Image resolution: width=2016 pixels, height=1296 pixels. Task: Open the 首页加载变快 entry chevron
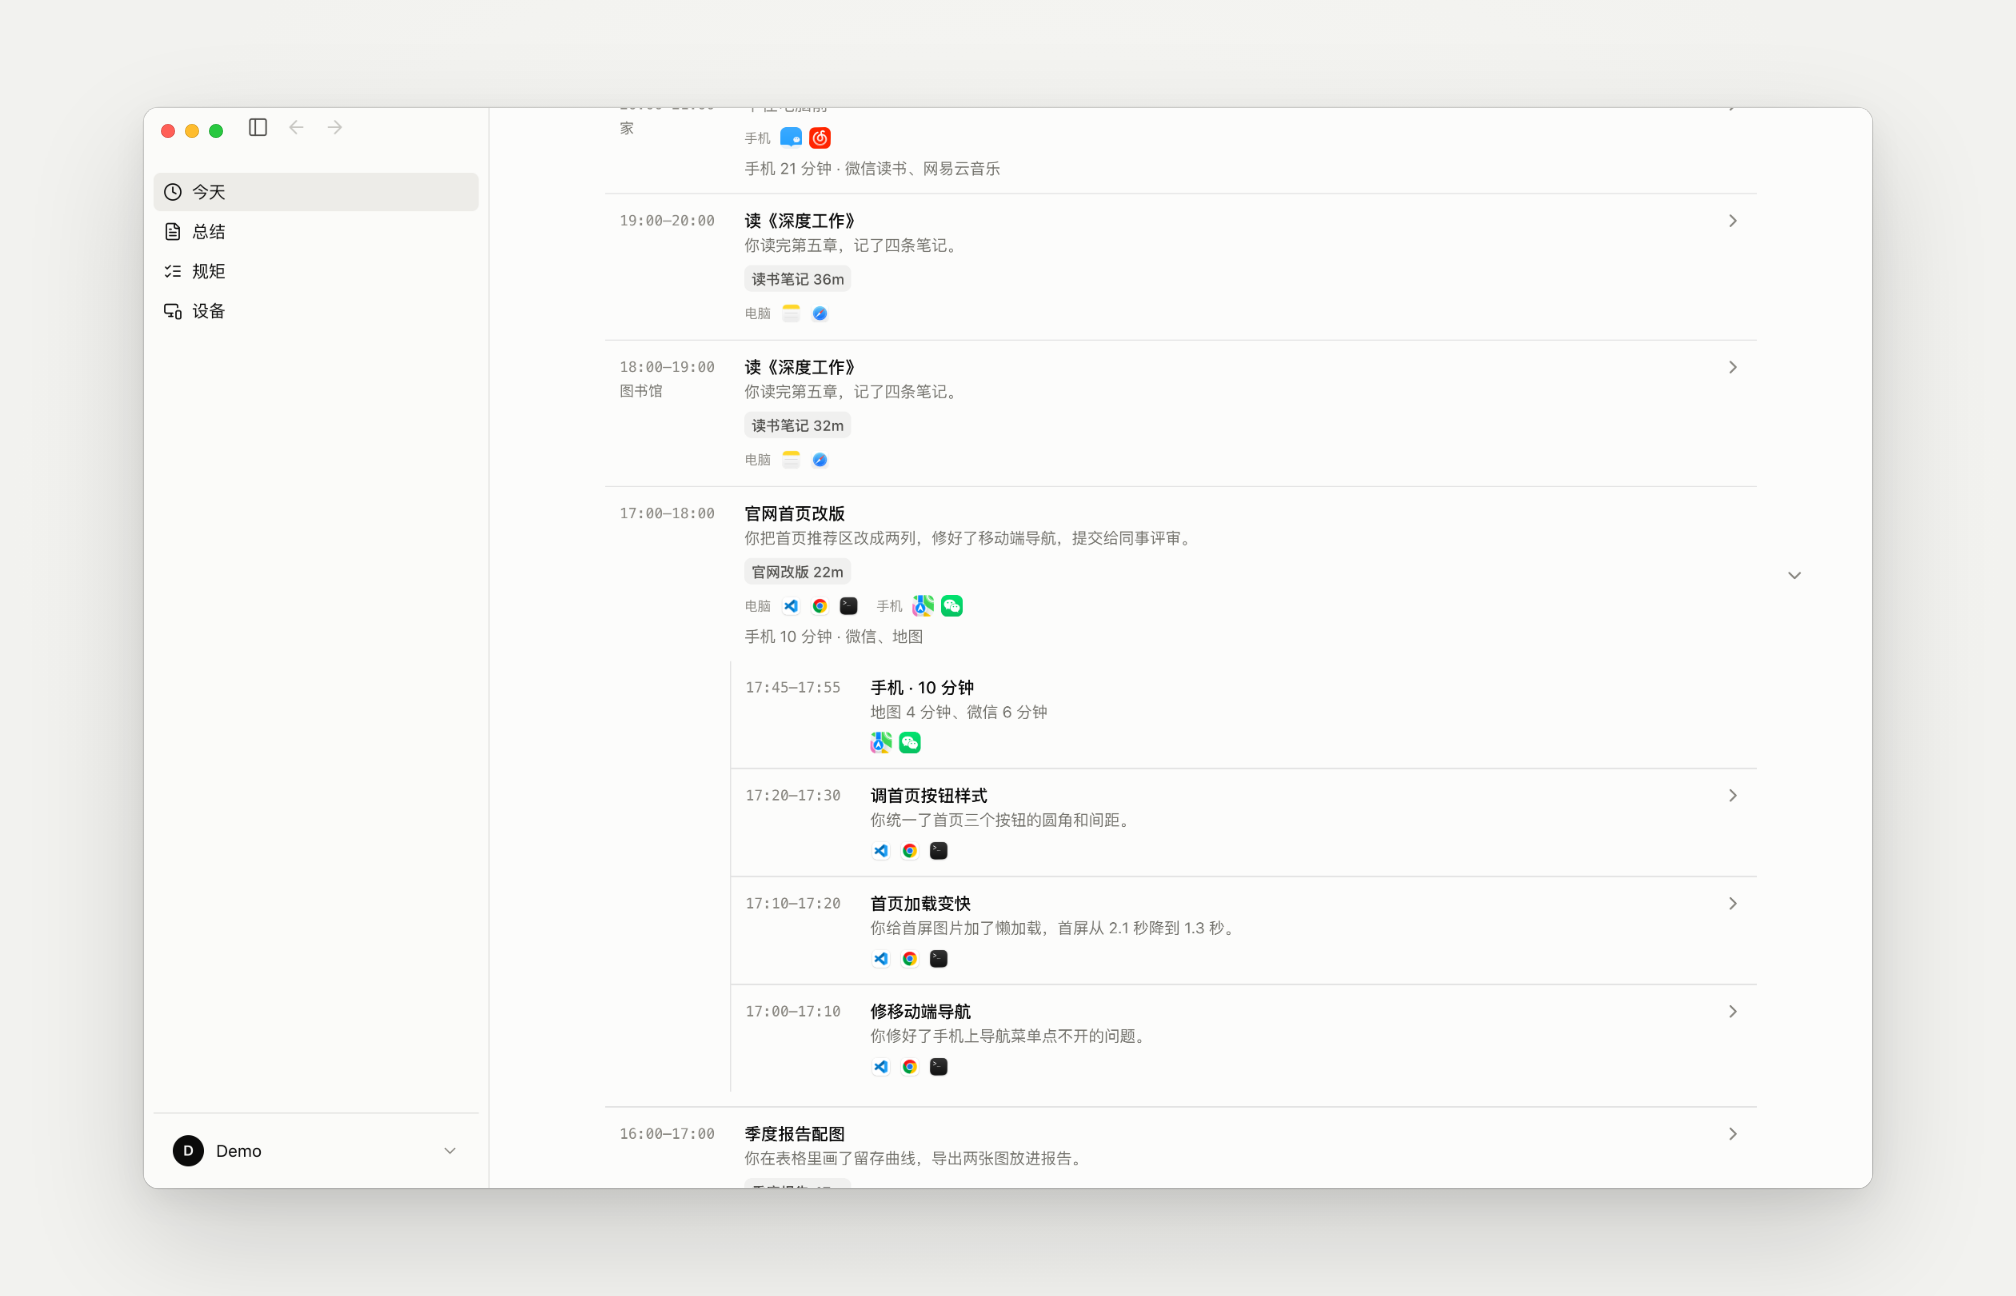point(1733,904)
